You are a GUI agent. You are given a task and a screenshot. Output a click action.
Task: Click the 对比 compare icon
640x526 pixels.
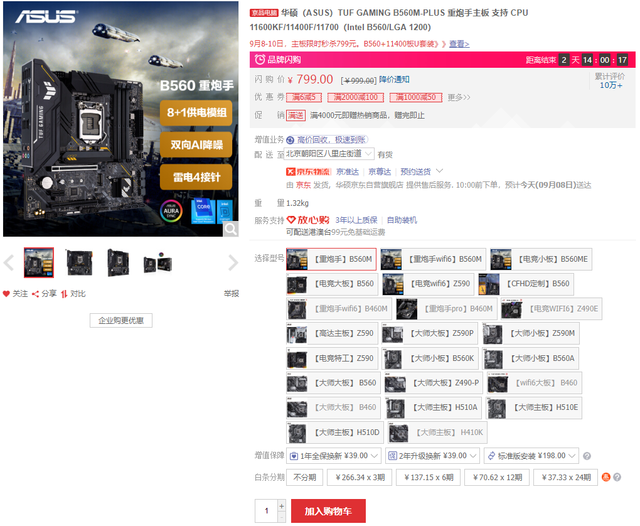coord(64,294)
